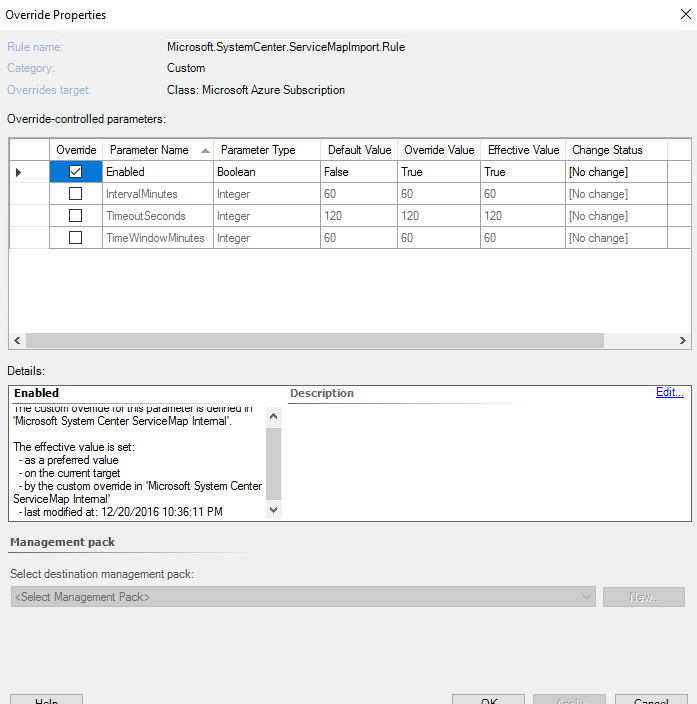Image resolution: width=697 pixels, height=704 pixels.
Task: Click the Change Status column header
Action: [616, 150]
